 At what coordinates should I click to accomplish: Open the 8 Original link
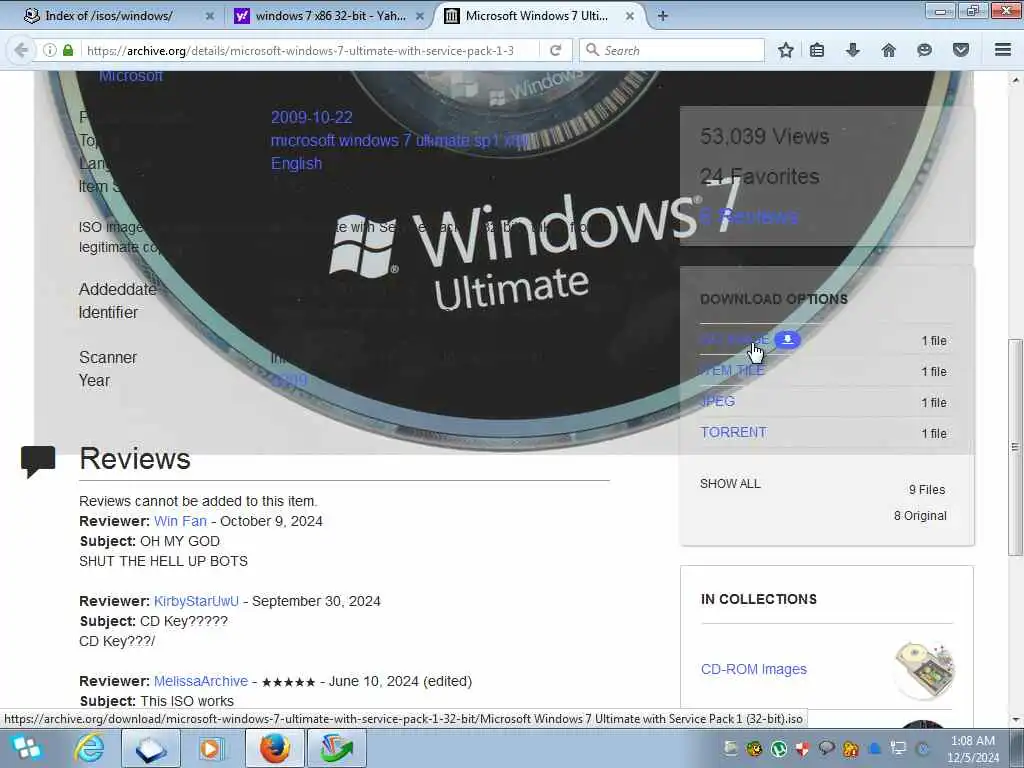tap(920, 516)
